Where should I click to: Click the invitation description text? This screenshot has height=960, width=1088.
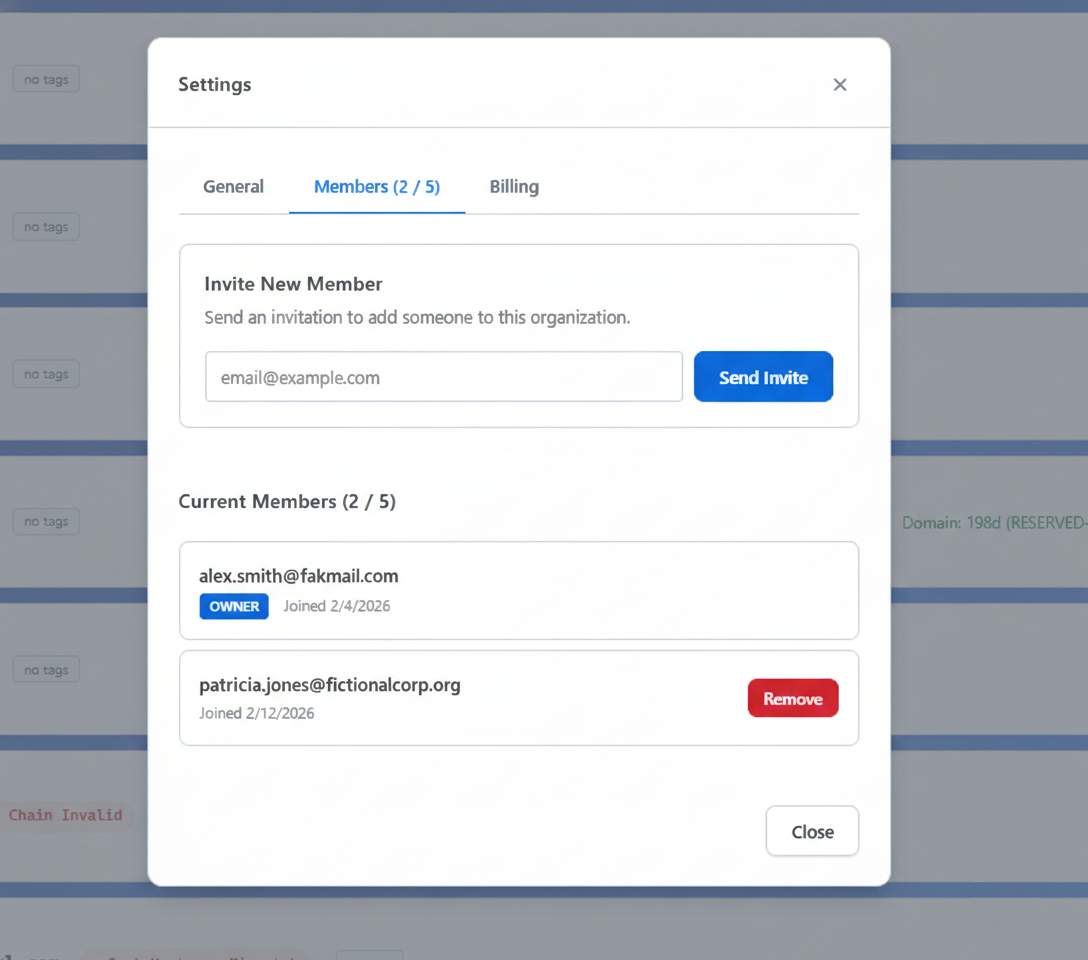pos(417,318)
